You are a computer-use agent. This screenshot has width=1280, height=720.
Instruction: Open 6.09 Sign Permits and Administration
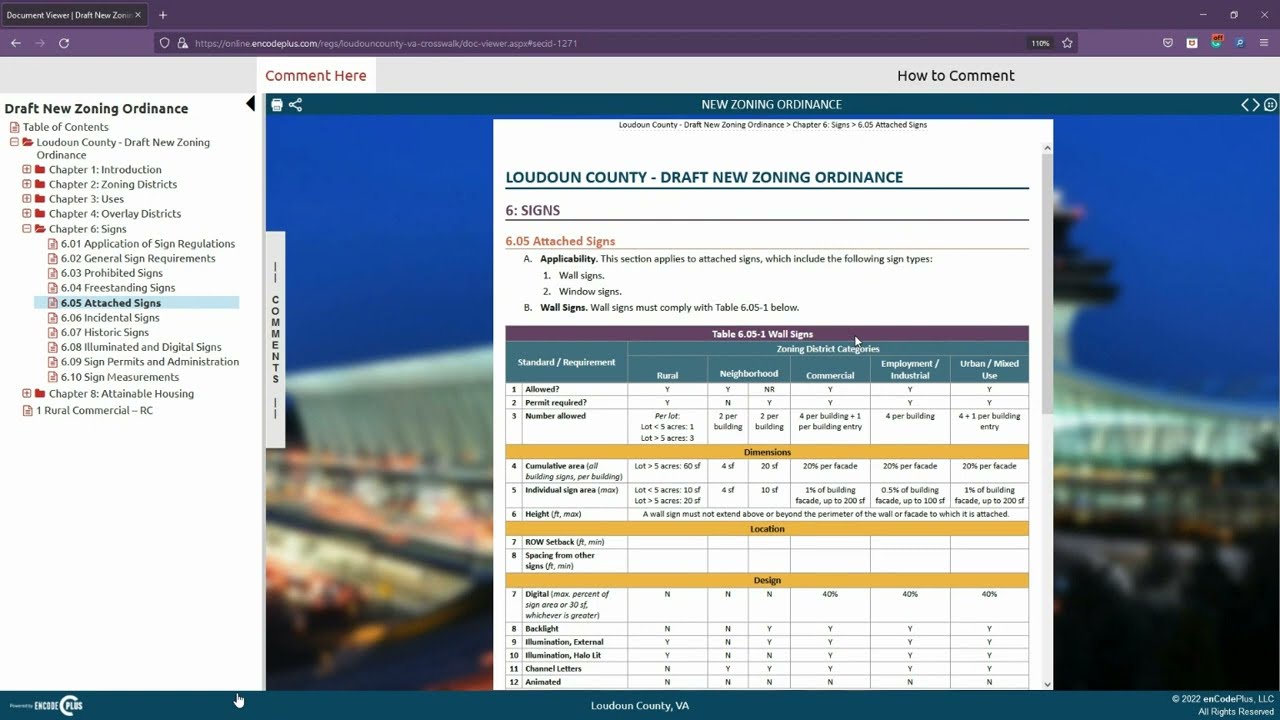coord(150,362)
